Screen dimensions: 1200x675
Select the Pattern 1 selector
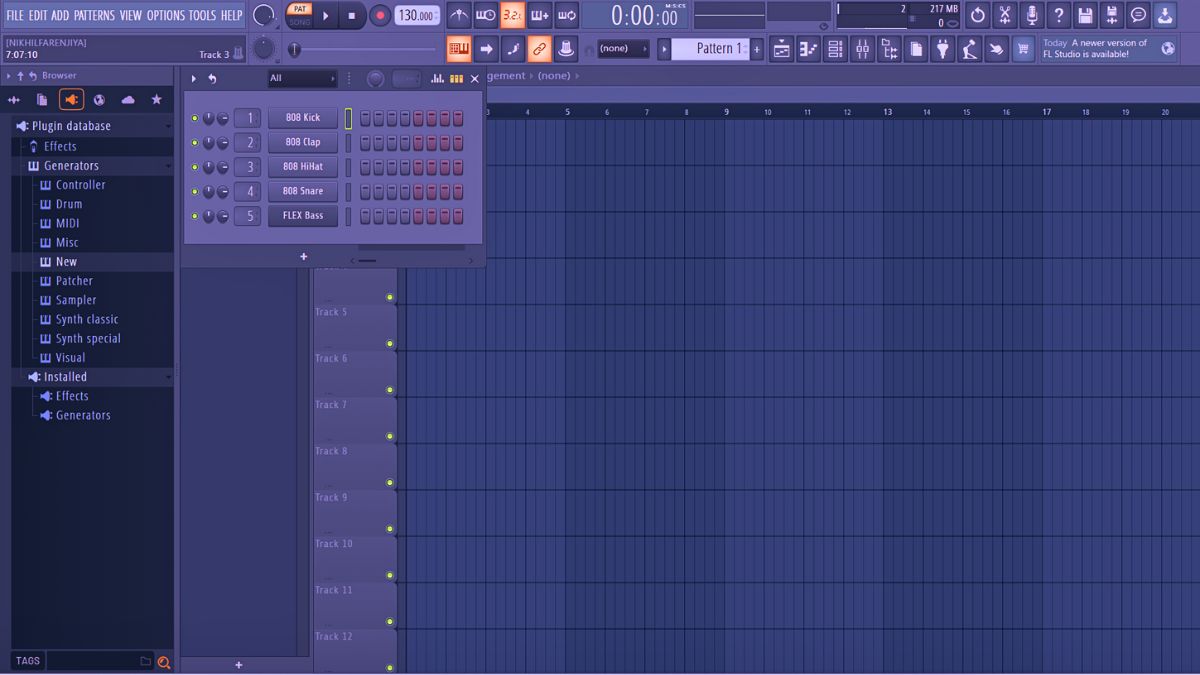pyautogui.click(x=712, y=48)
